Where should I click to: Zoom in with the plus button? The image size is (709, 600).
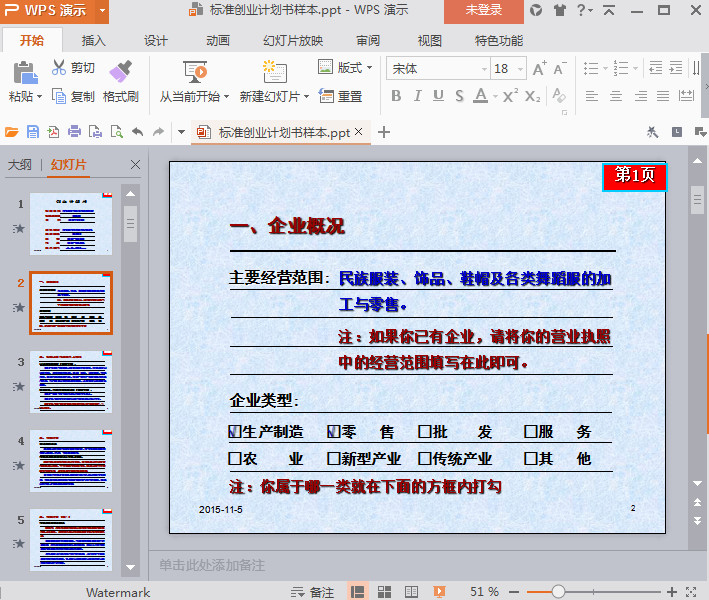click(672, 591)
